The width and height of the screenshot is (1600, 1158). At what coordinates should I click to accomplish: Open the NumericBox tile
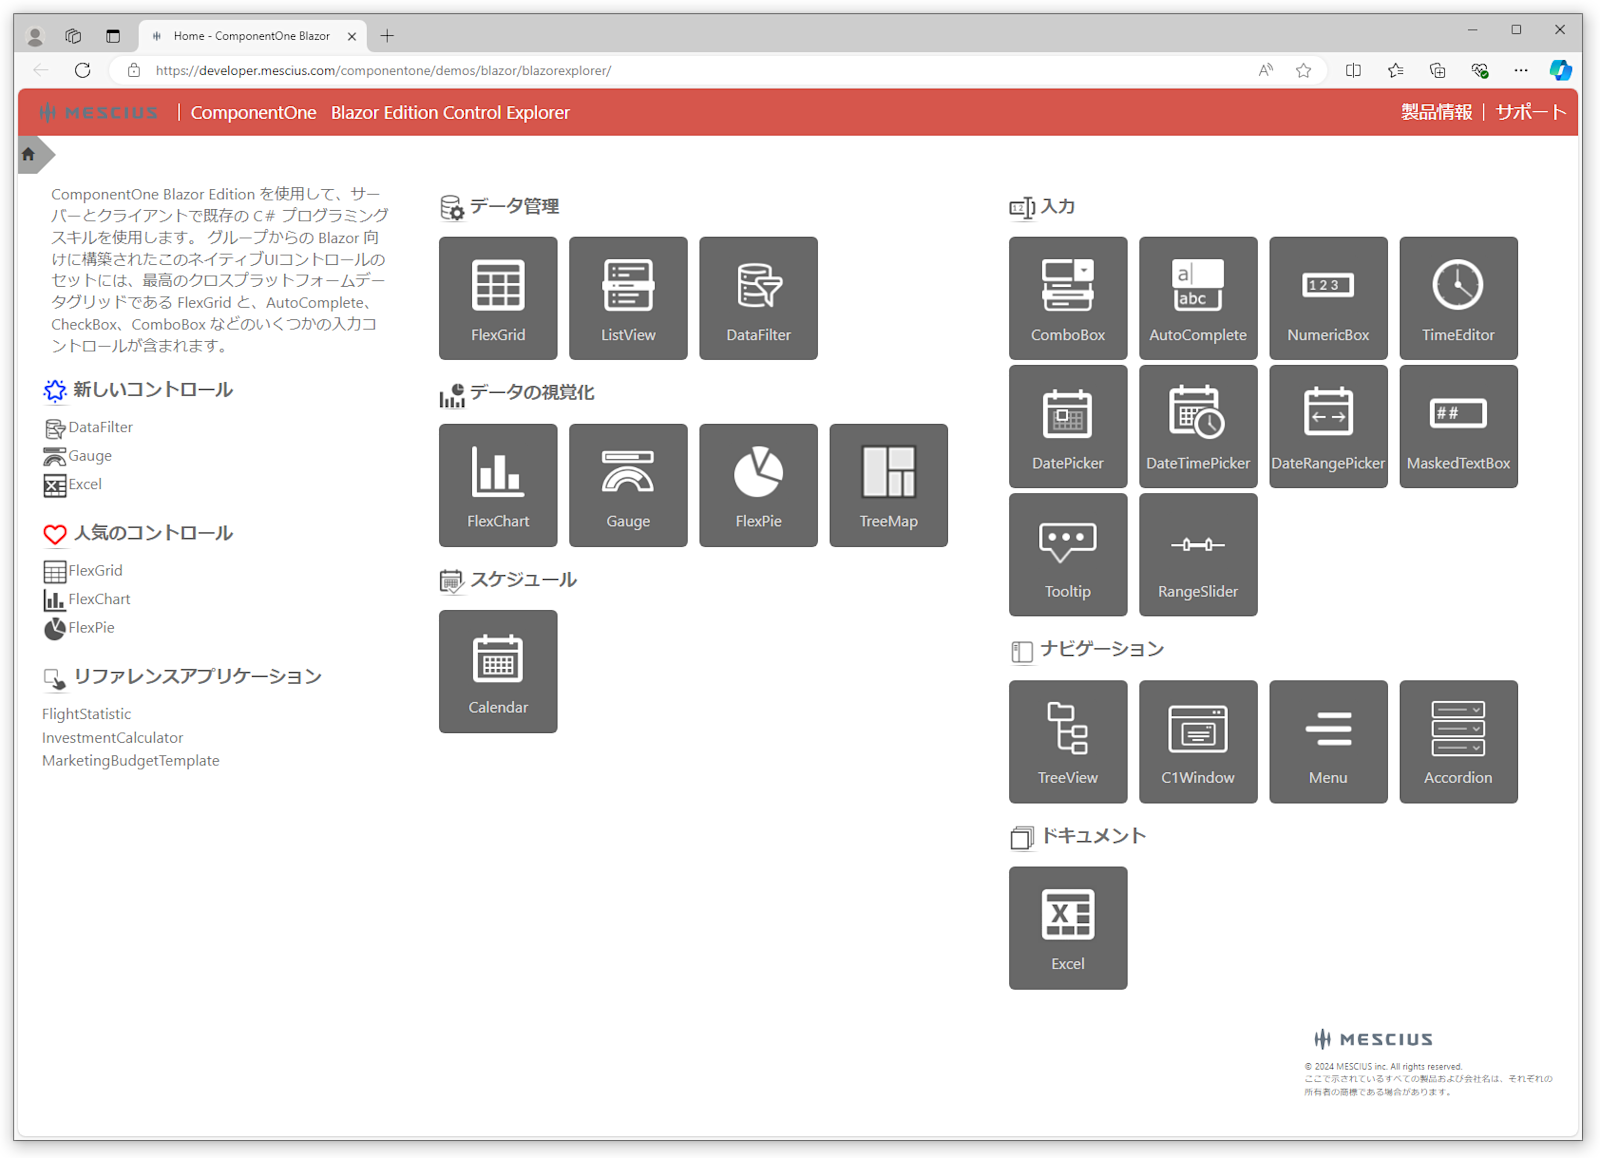(1328, 298)
